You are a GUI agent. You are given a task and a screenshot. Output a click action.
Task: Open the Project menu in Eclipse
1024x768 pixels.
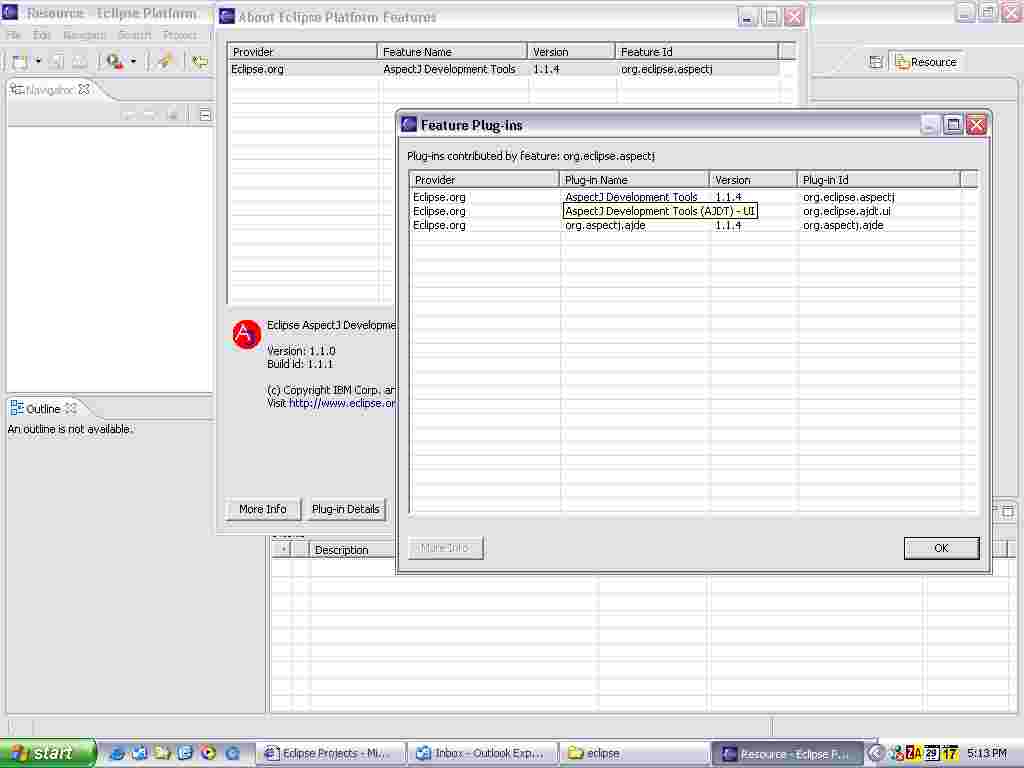(x=180, y=35)
